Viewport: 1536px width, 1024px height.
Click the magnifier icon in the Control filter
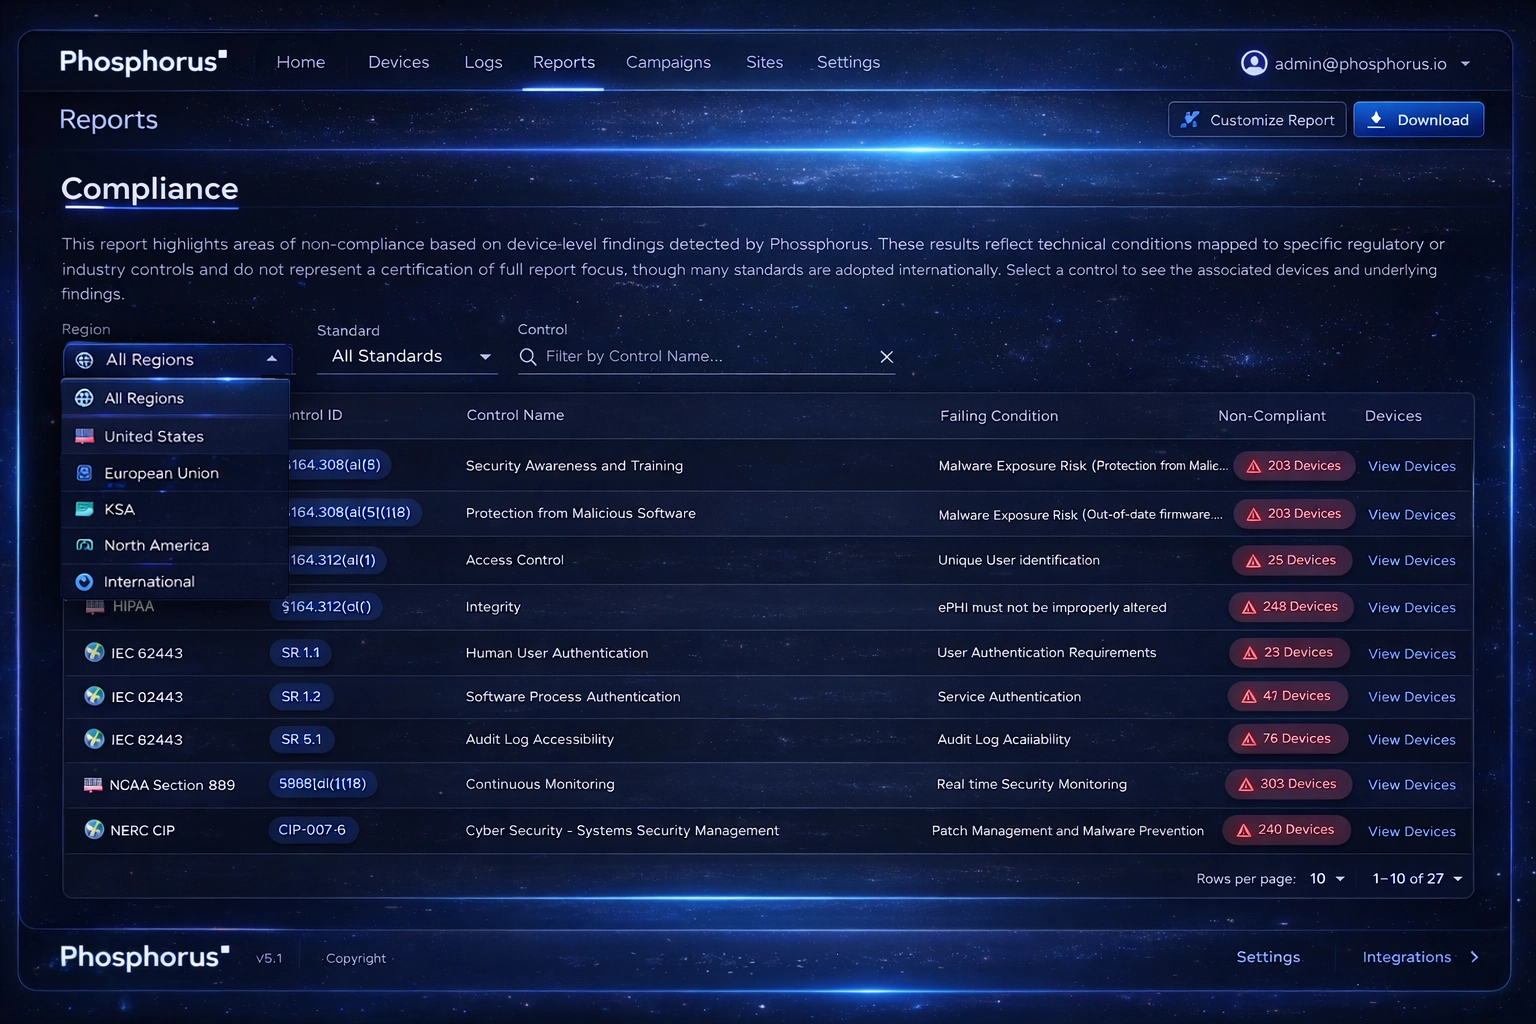point(528,356)
